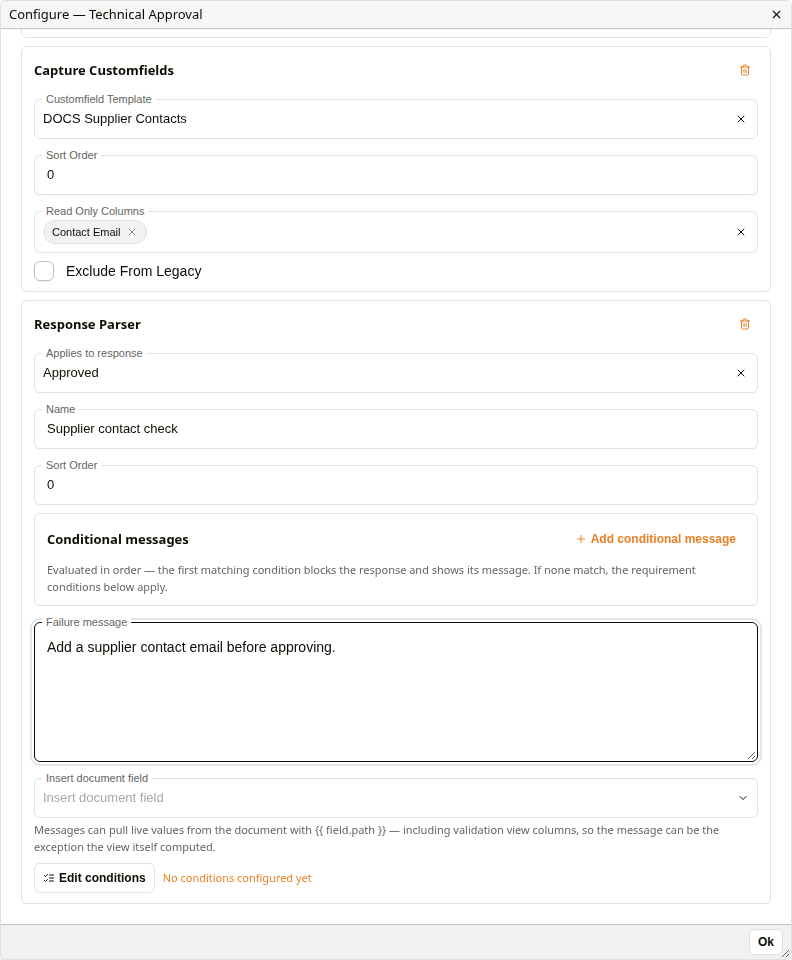Clear the Applies to response value
Image resolution: width=792 pixels, height=960 pixels.
tap(741, 373)
